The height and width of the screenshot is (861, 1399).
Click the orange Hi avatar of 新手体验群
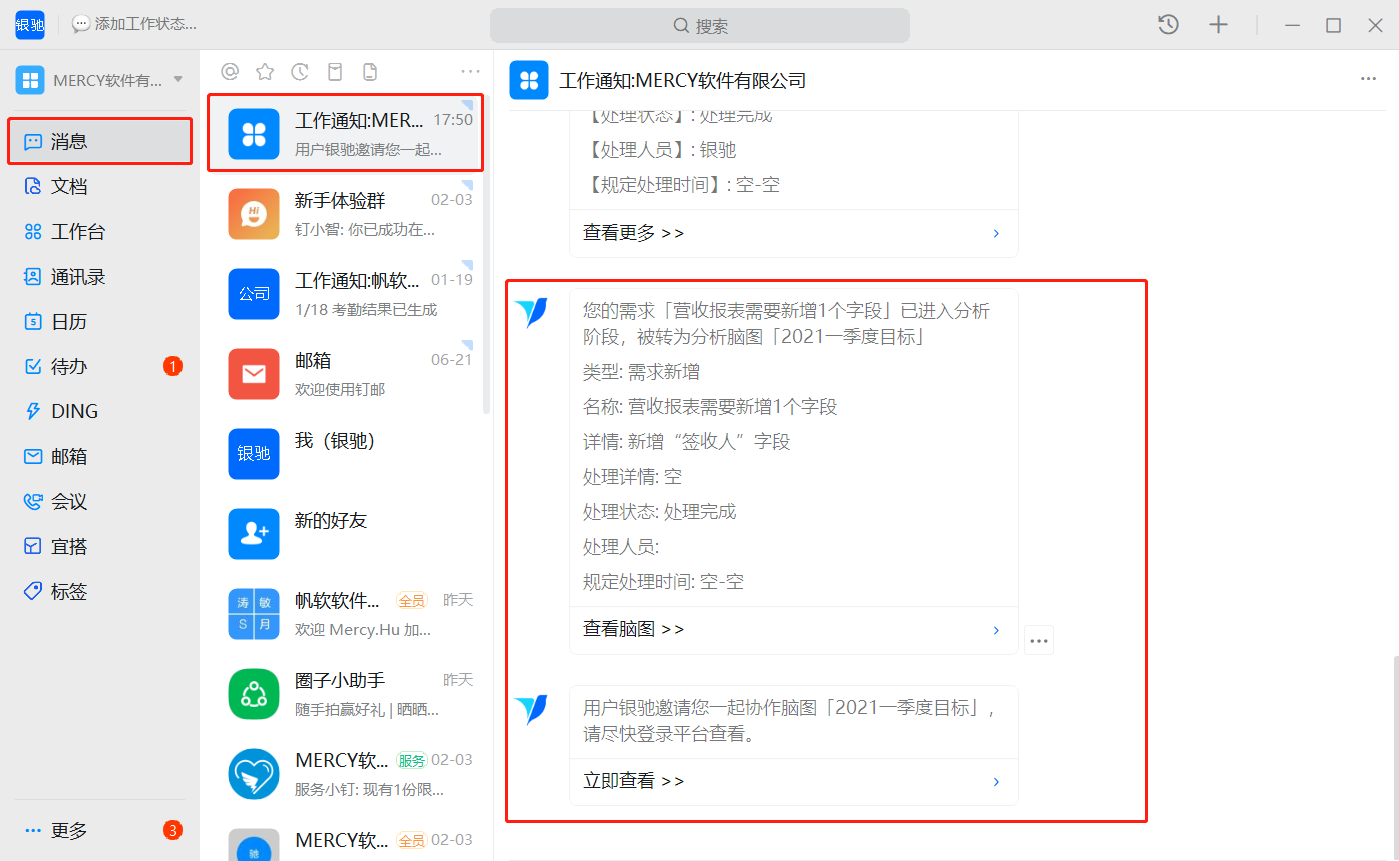tap(254, 214)
